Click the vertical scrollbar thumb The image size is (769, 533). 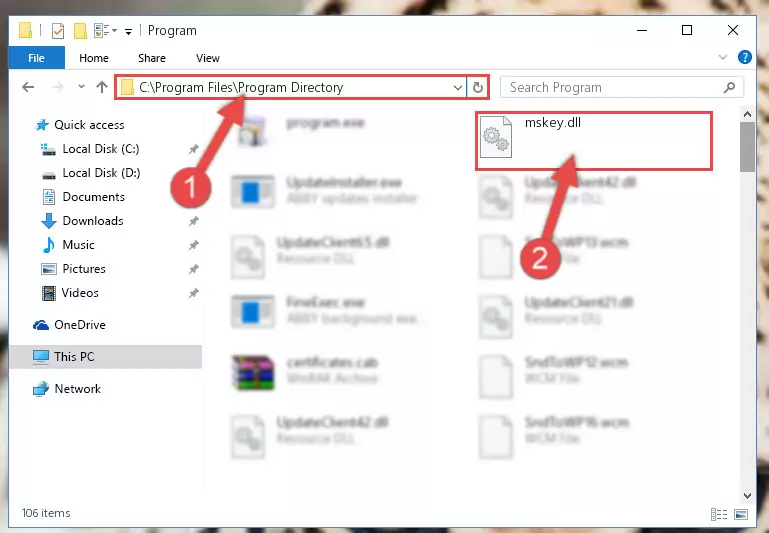pyautogui.click(x=747, y=147)
